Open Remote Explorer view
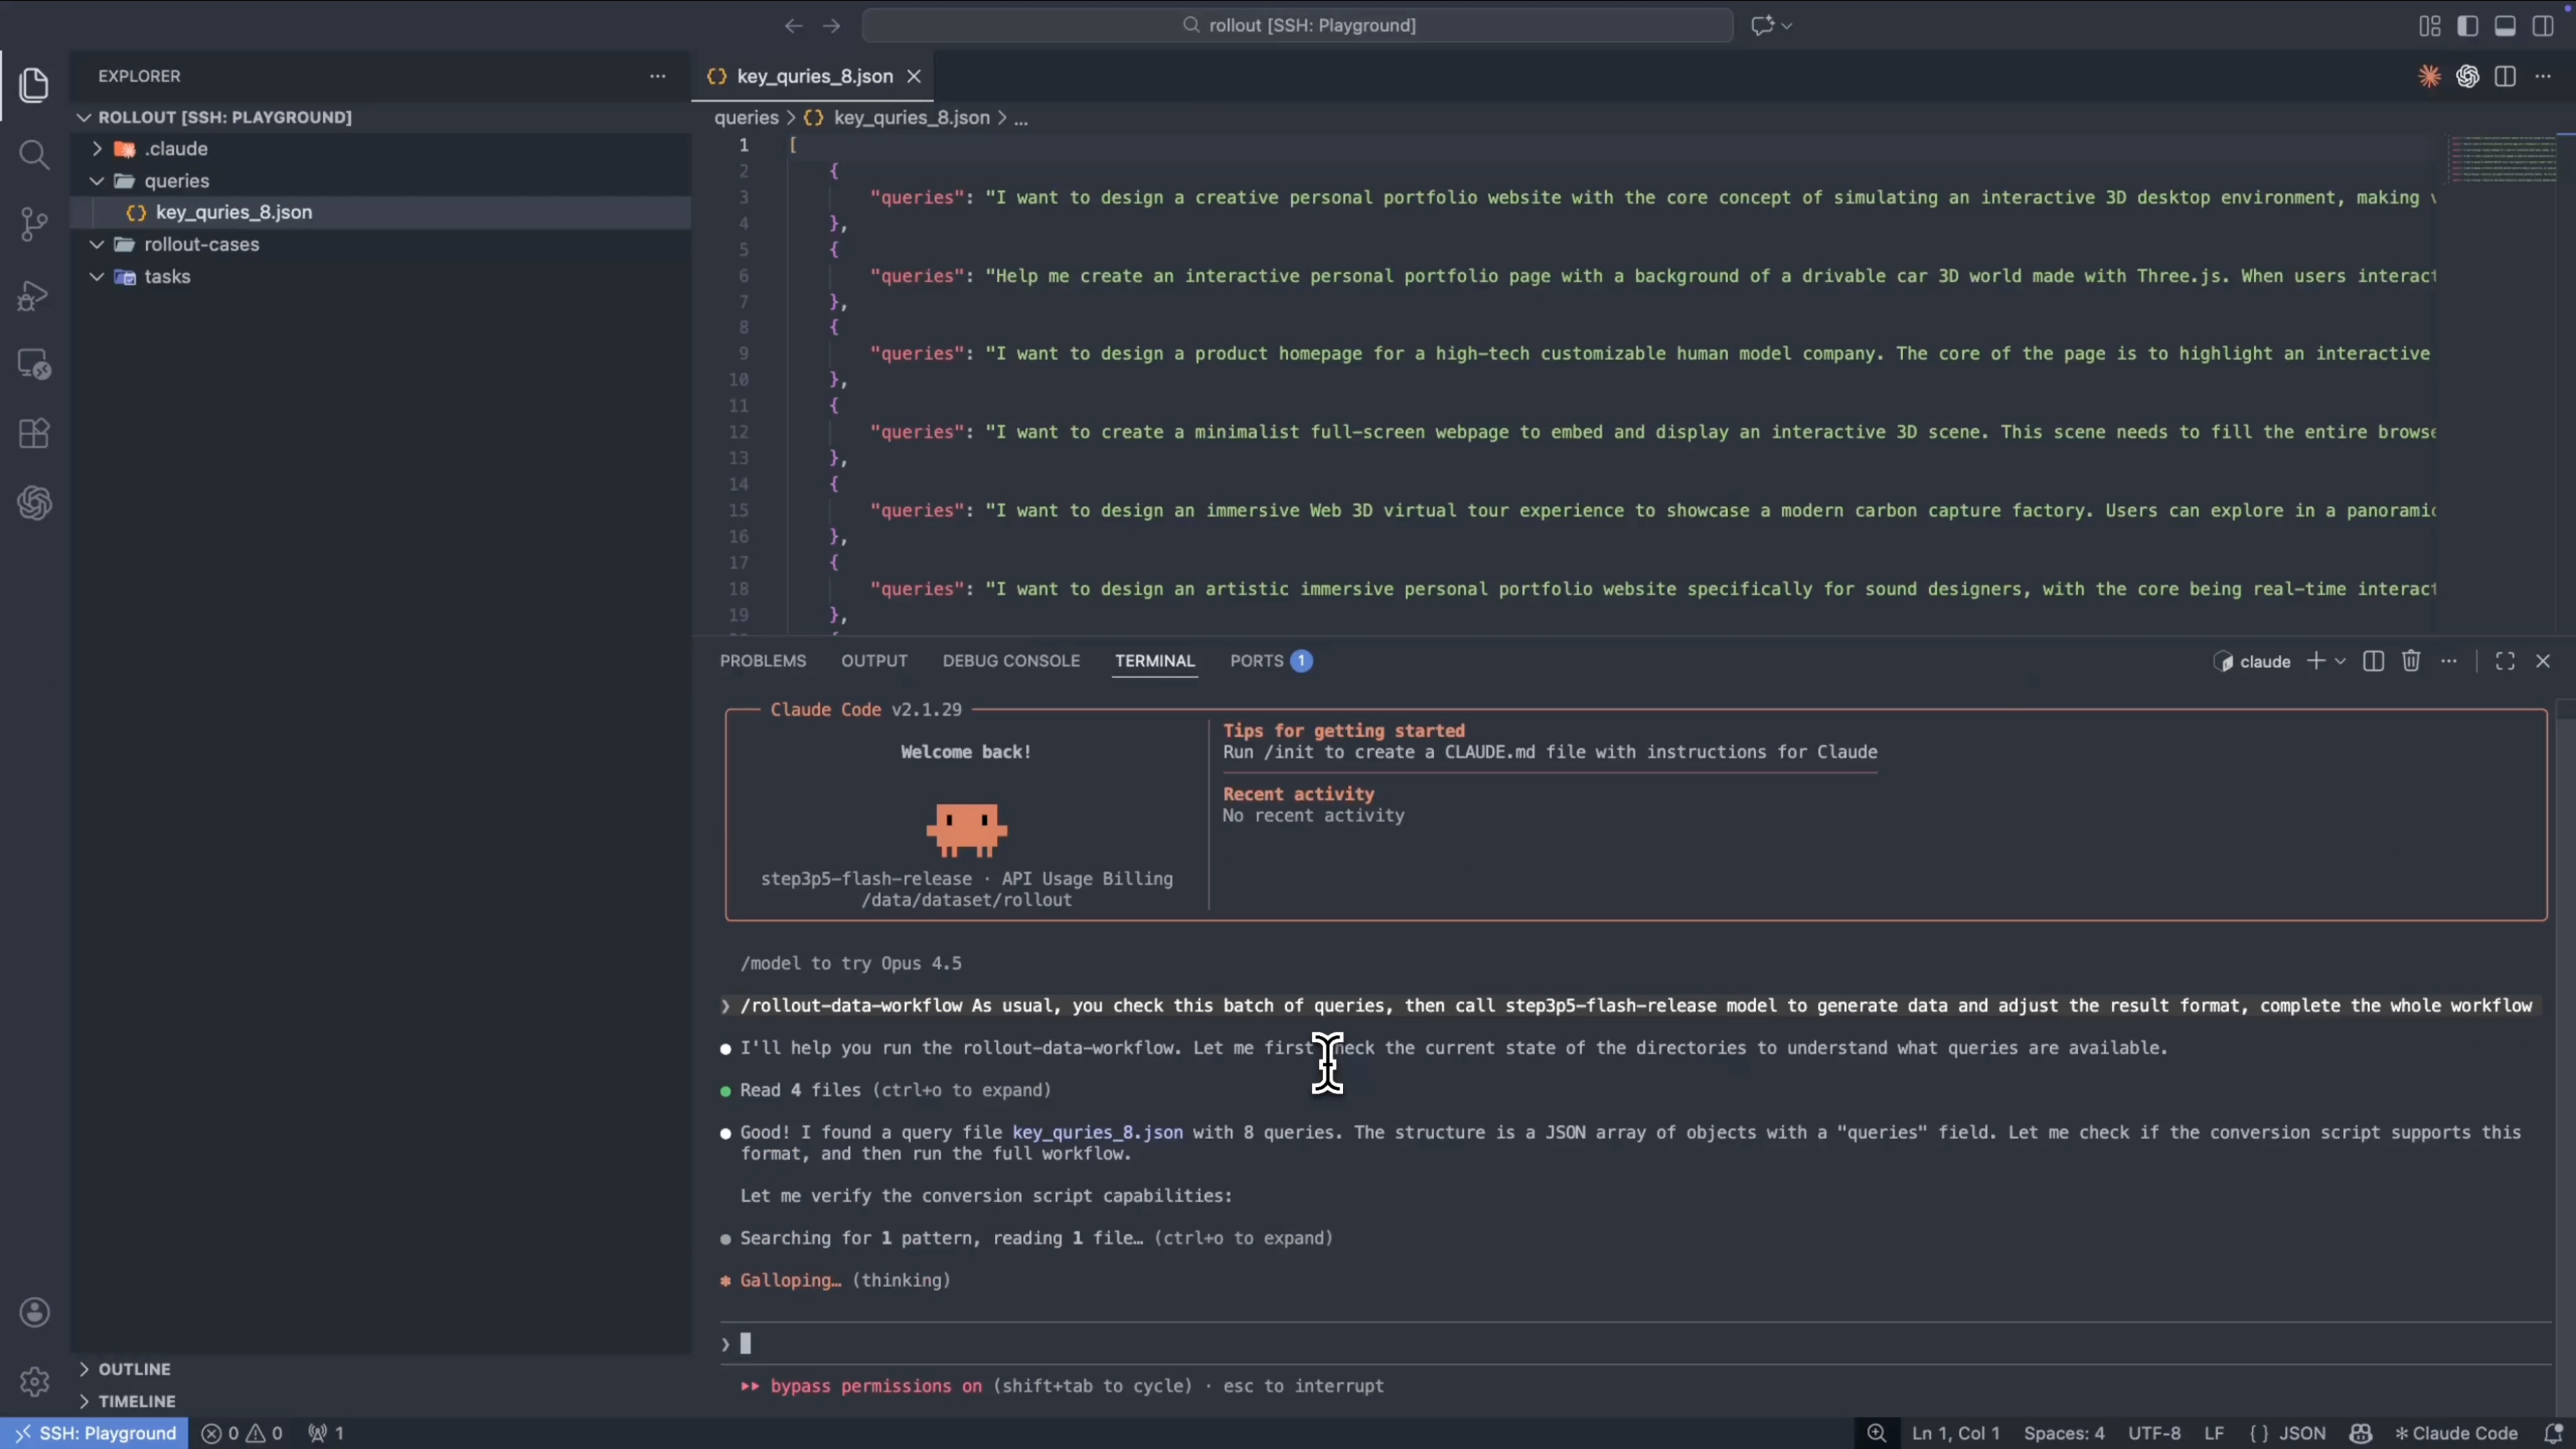The width and height of the screenshot is (2576, 1449). coord(34,365)
